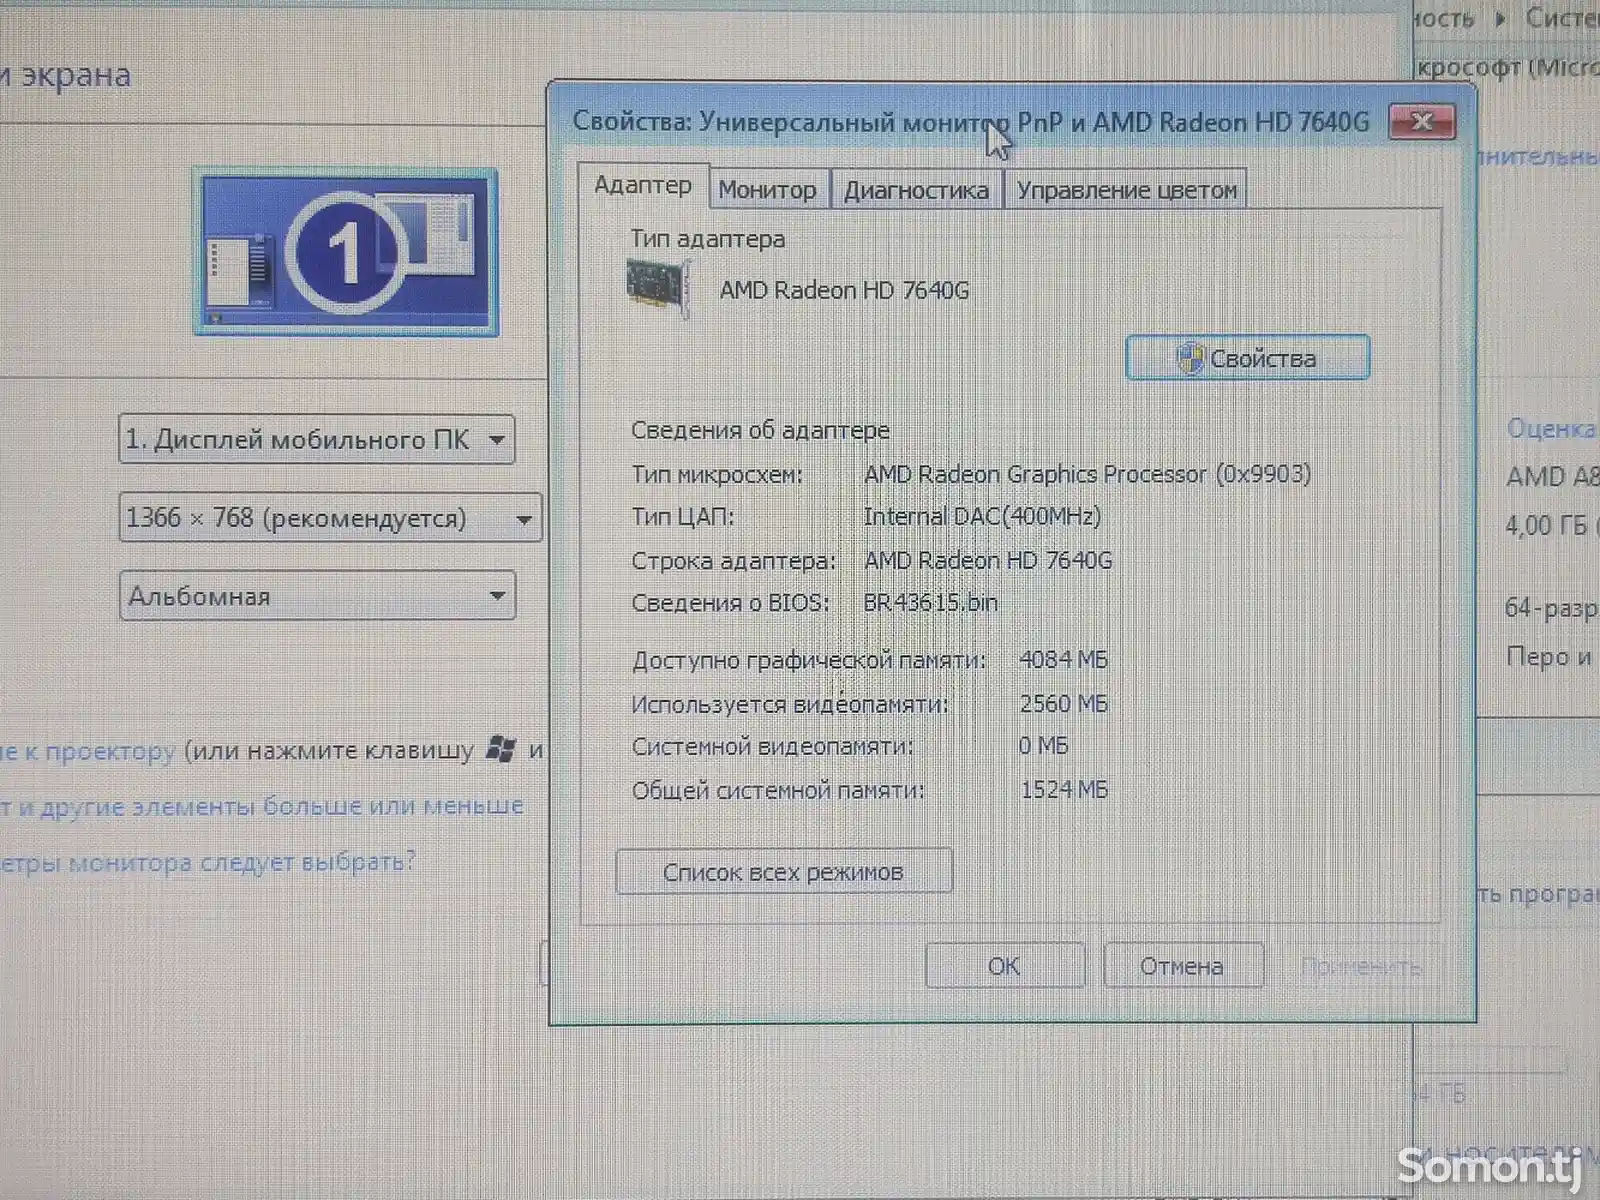Screen dimensions: 1600x1200
Task: Click the dialog title bar text
Action: (x=970, y=122)
